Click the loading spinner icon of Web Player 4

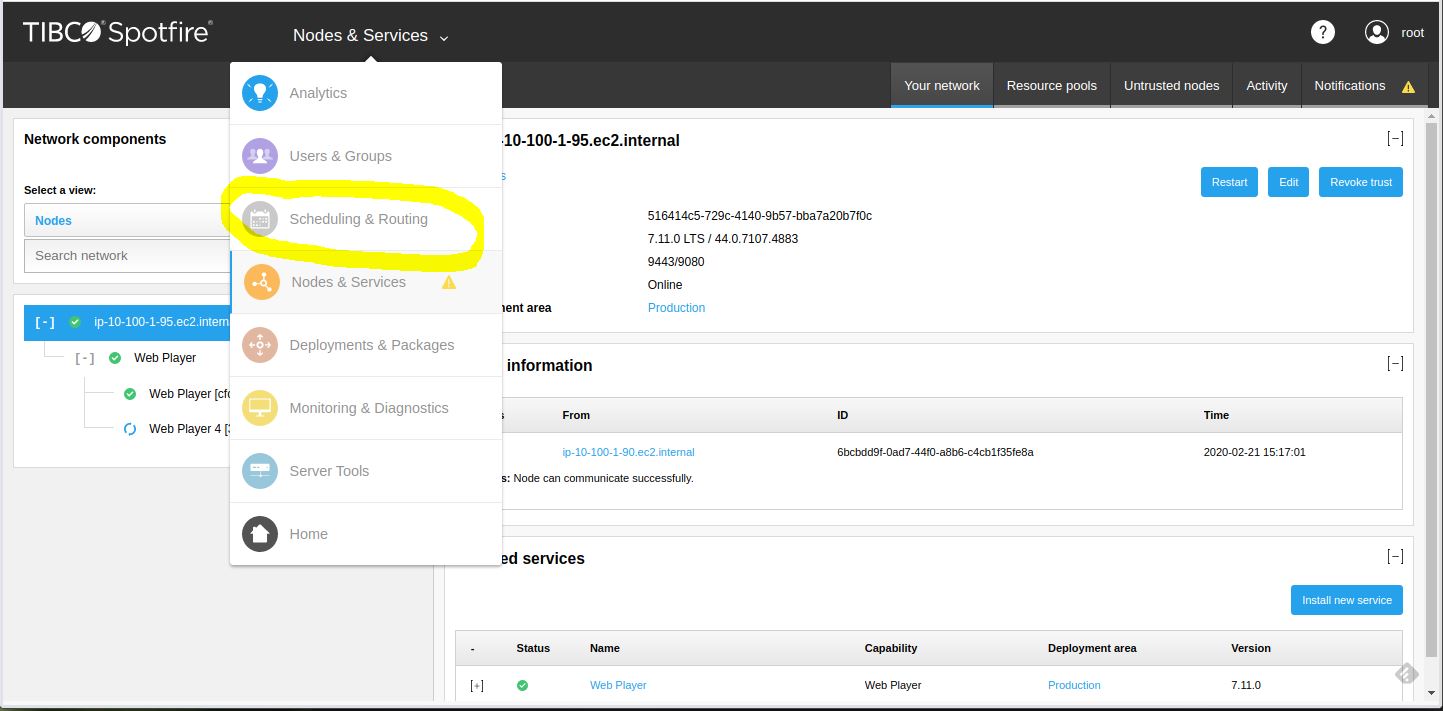pos(129,429)
